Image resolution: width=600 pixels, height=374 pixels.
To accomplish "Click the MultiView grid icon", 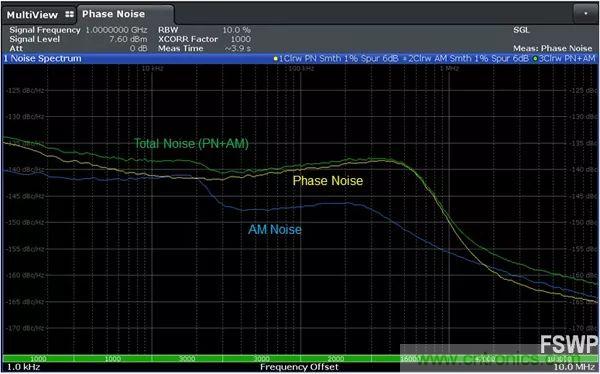I will [69, 15].
